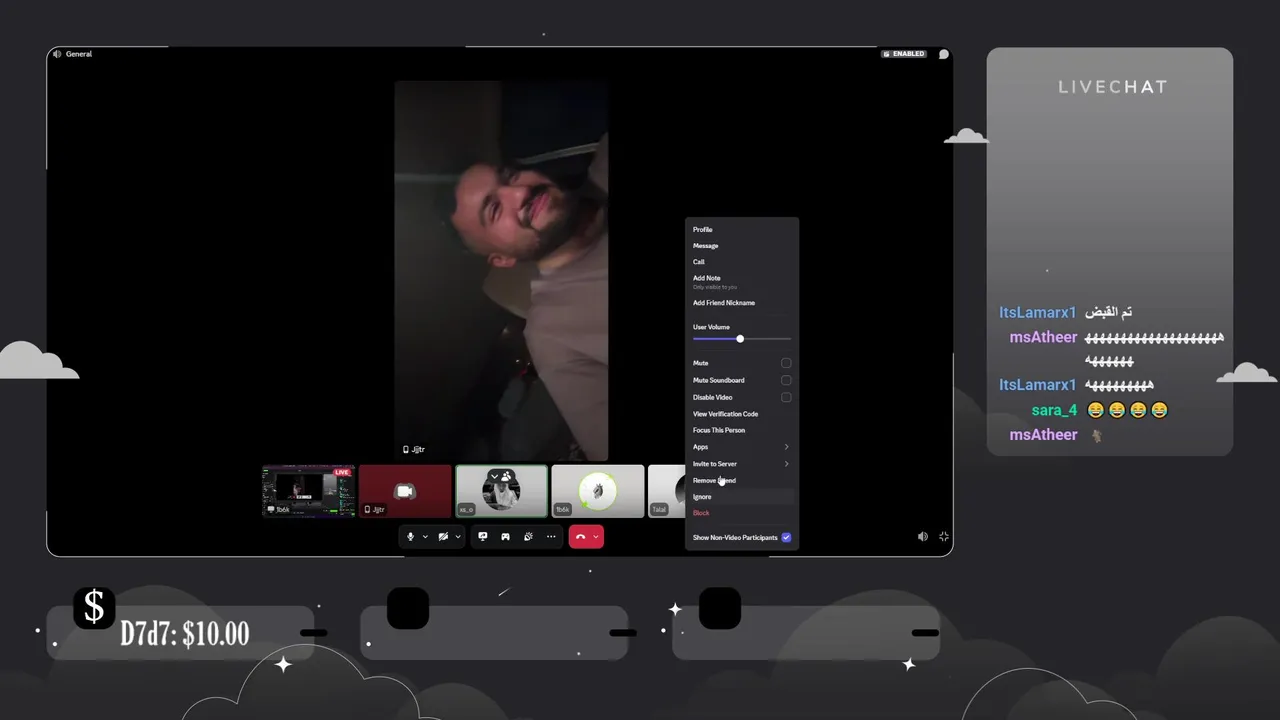The width and height of the screenshot is (1280, 720).
Task: Click the LIVE badge on stream thumbnail
Action: 342,472
